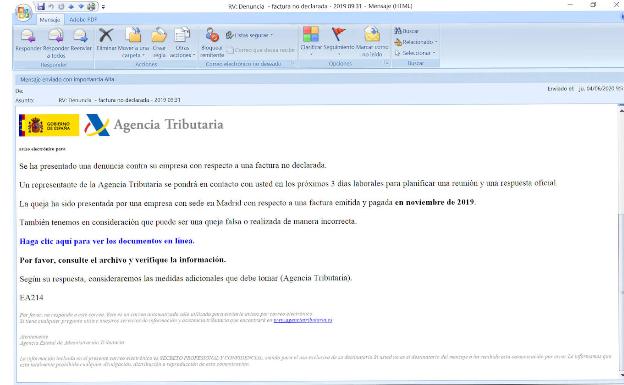Screen dimensions: 624x385
Task: Click the Correo que desea recibir option
Action: pos(260,50)
